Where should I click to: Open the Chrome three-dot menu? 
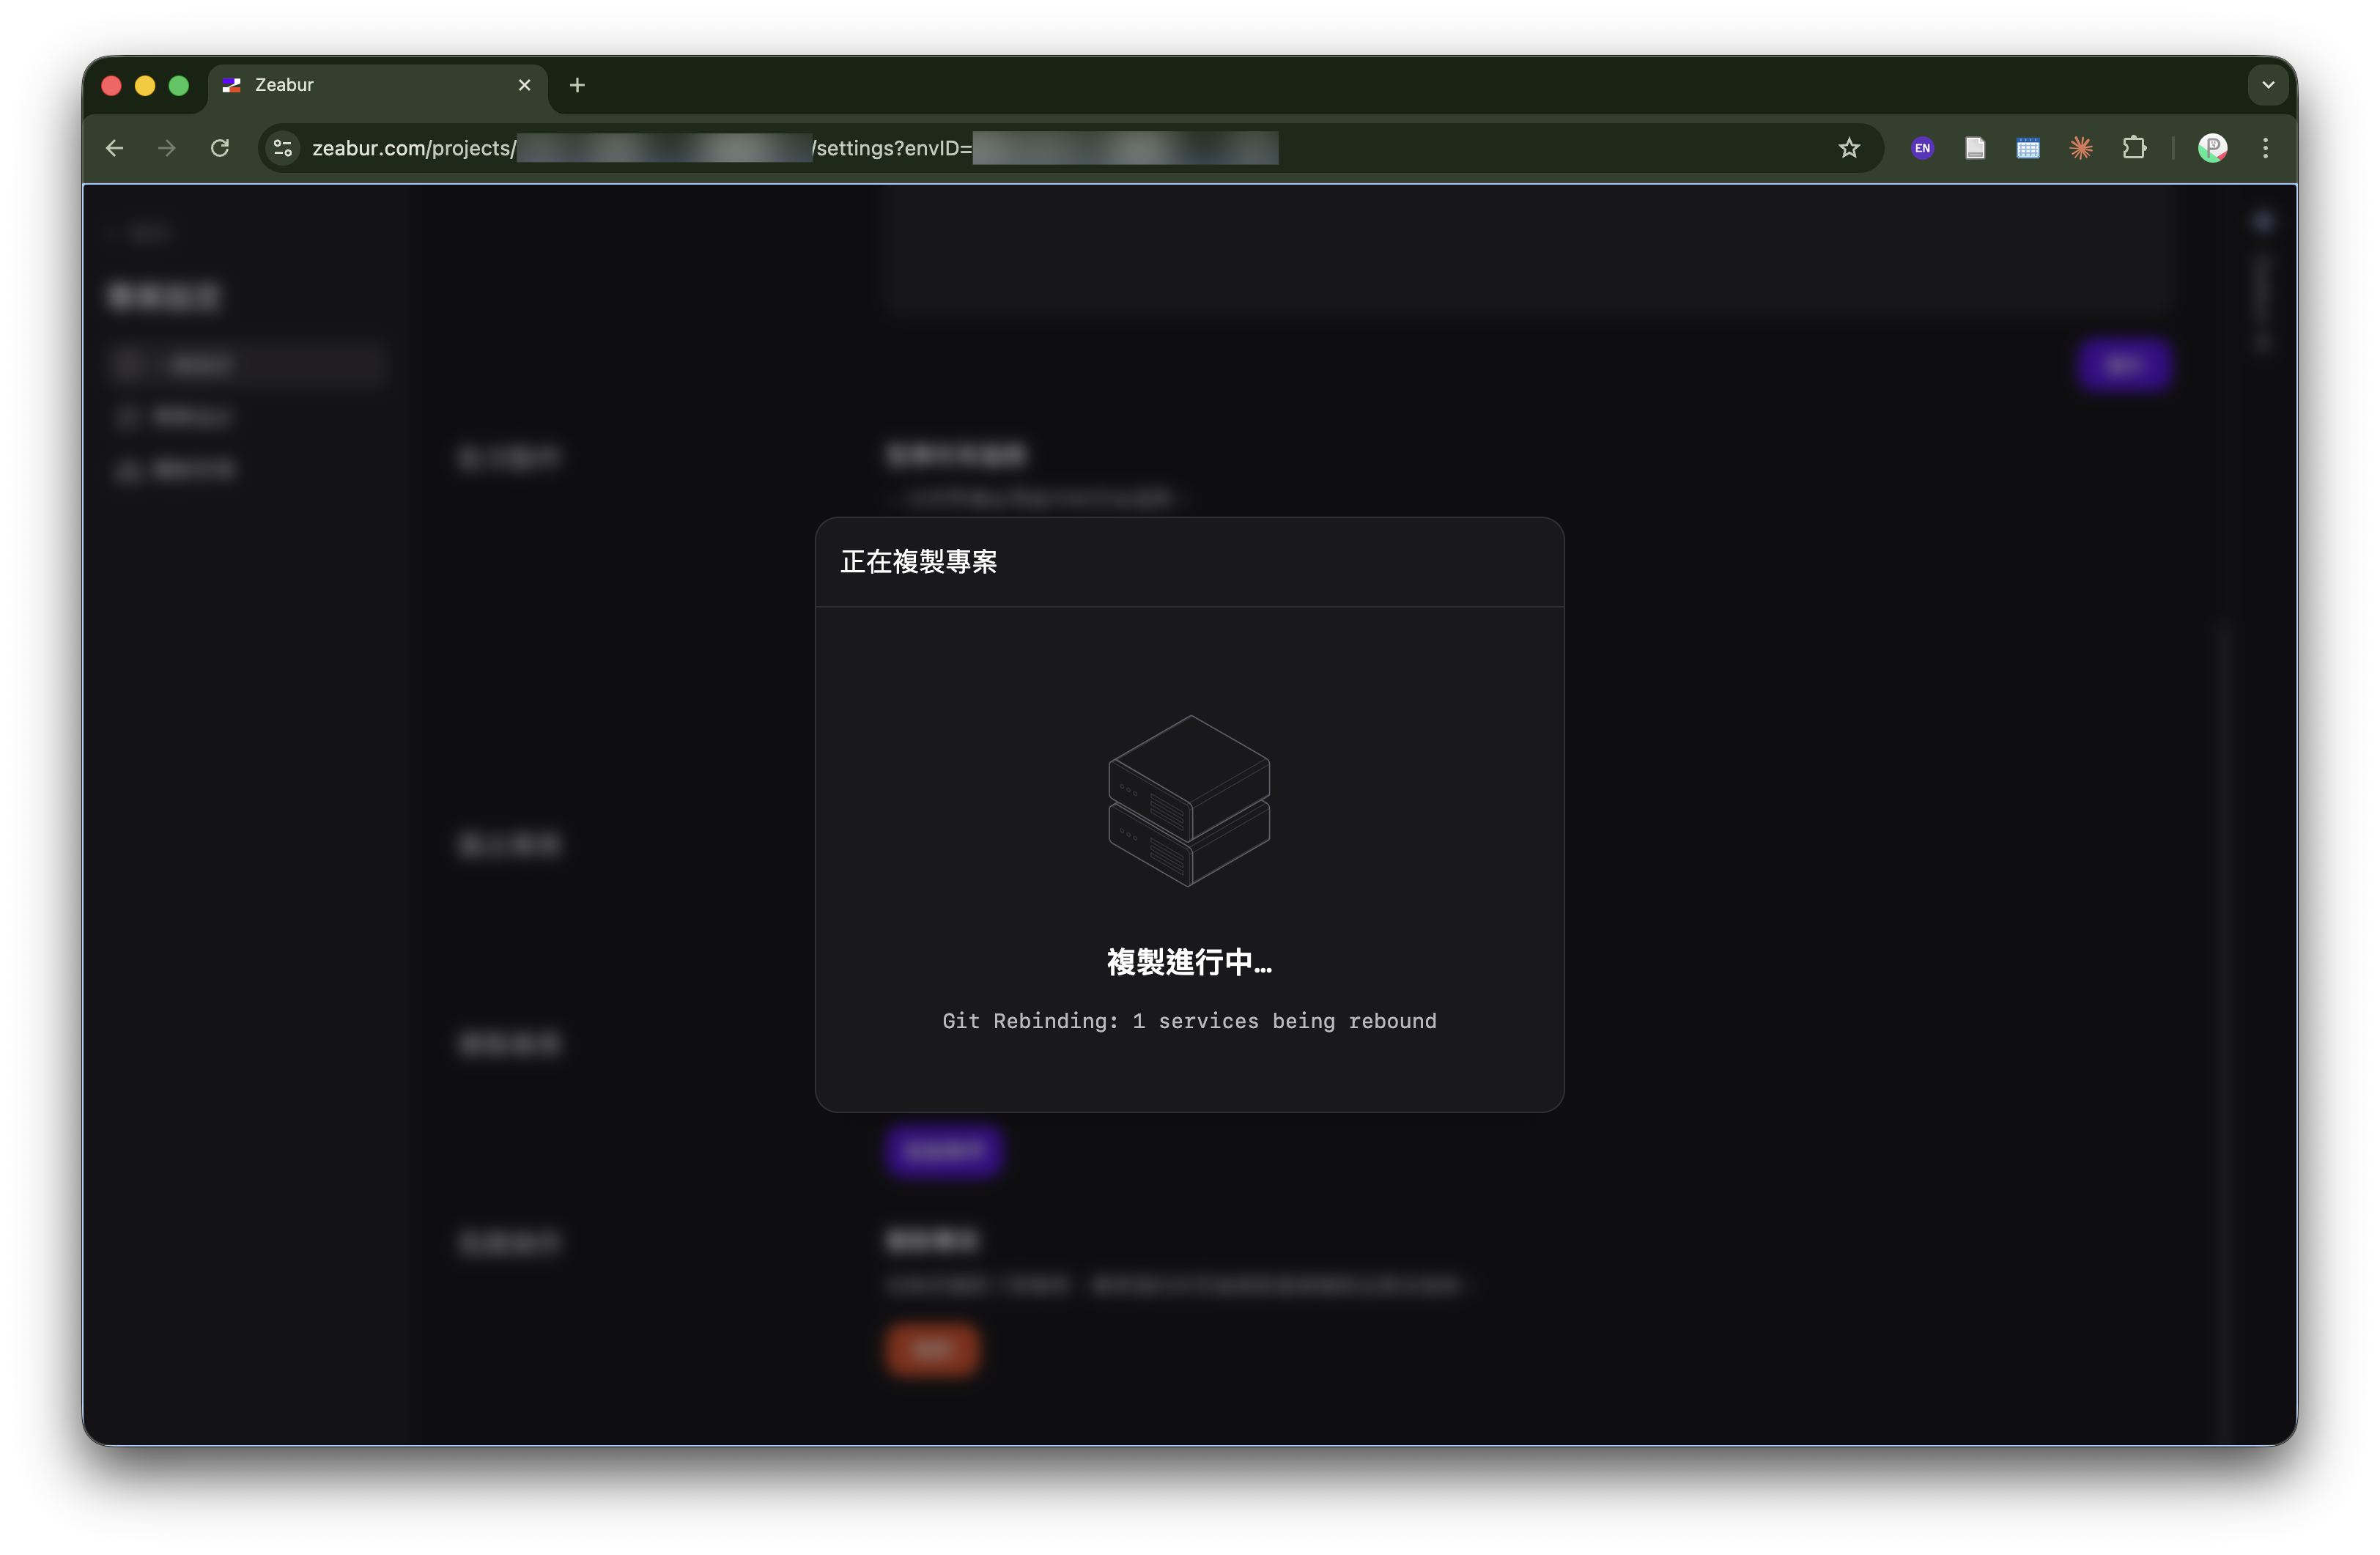(x=2265, y=148)
